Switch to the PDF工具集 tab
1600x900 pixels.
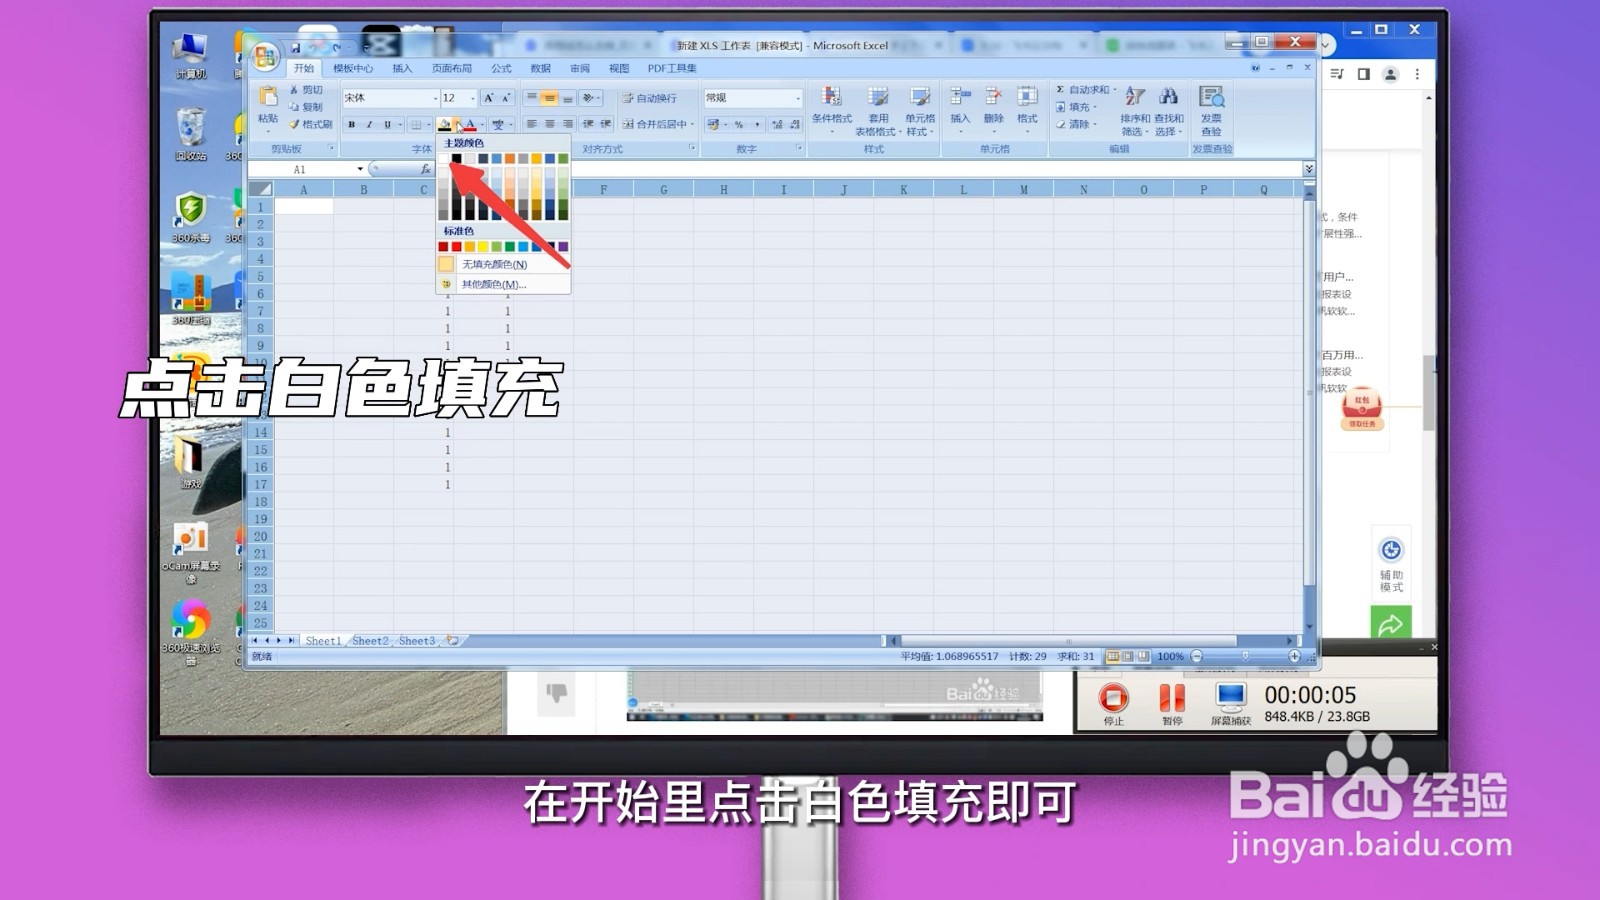click(672, 68)
